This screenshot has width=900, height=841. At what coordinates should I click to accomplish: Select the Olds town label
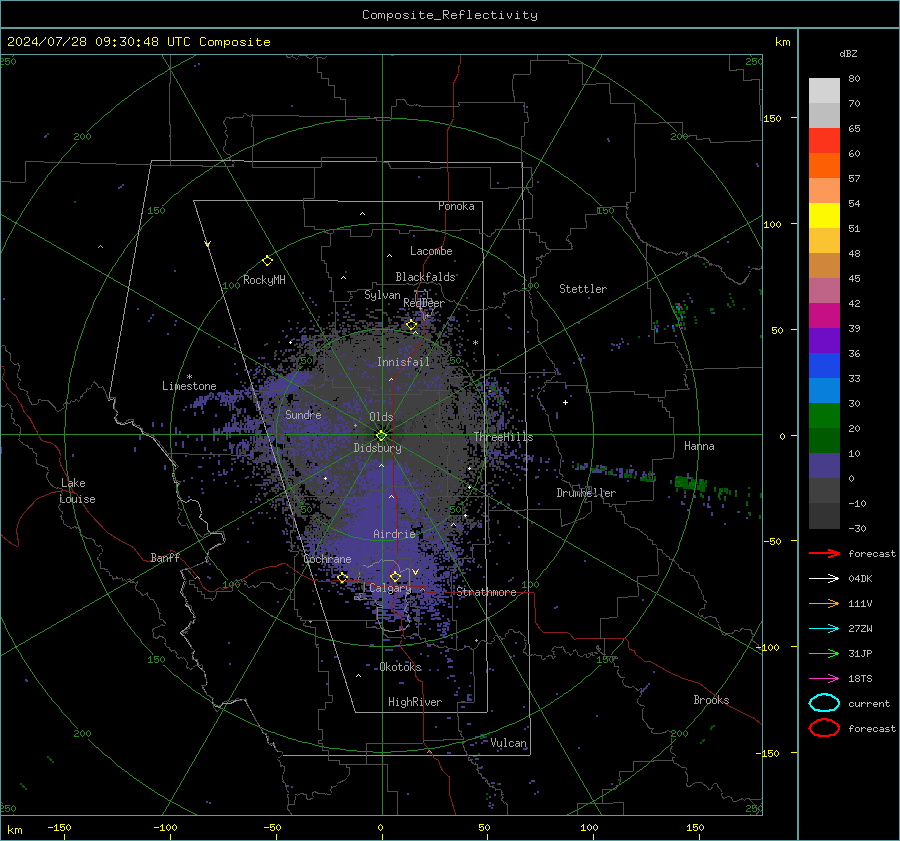381,417
